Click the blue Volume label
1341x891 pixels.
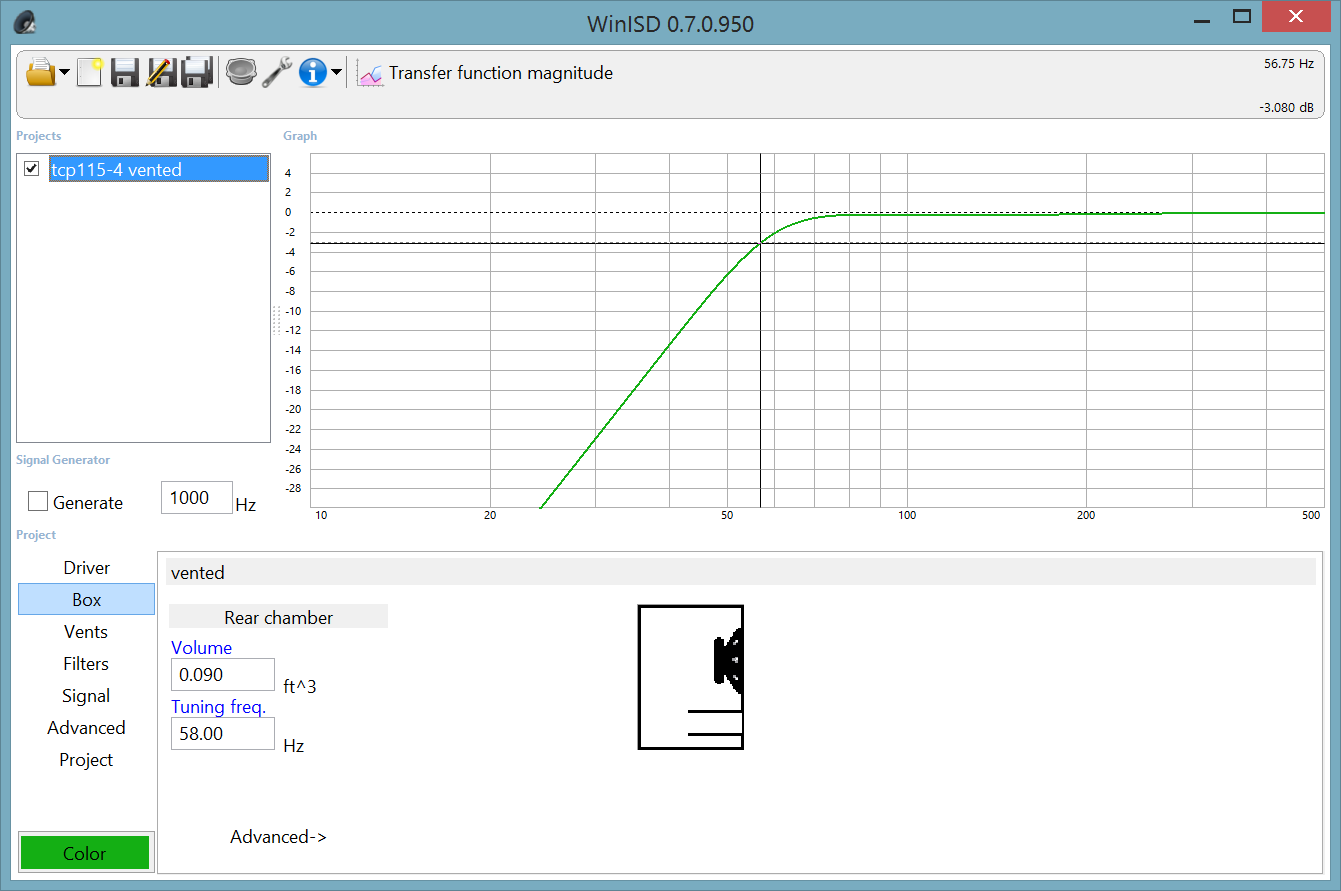pyautogui.click(x=201, y=648)
